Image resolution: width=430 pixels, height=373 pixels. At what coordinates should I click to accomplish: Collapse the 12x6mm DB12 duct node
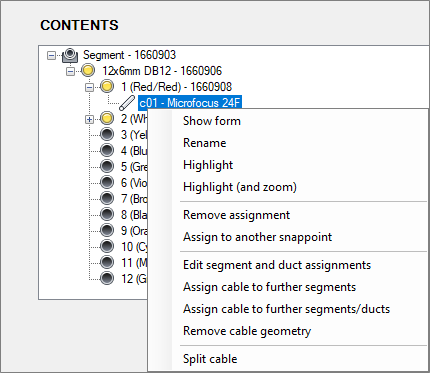[x=70, y=71]
